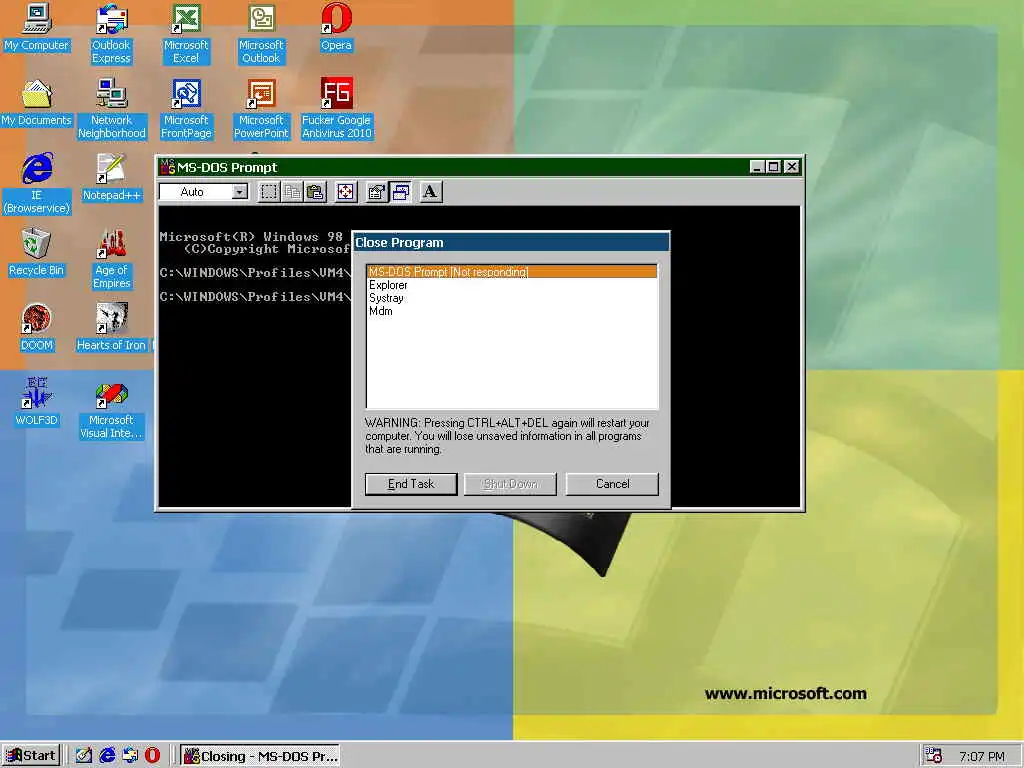Launch Hearts of Iron shortcut
The width and height of the screenshot is (1024, 768).
pyautogui.click(x=112, y=327)
